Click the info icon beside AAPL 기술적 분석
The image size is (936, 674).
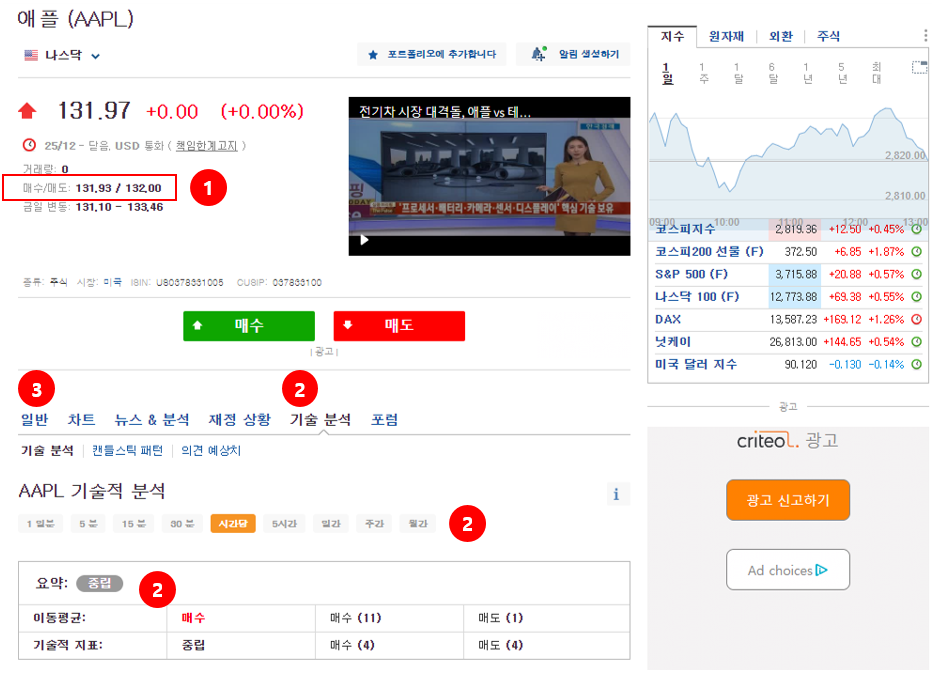[x=616, y=494]
